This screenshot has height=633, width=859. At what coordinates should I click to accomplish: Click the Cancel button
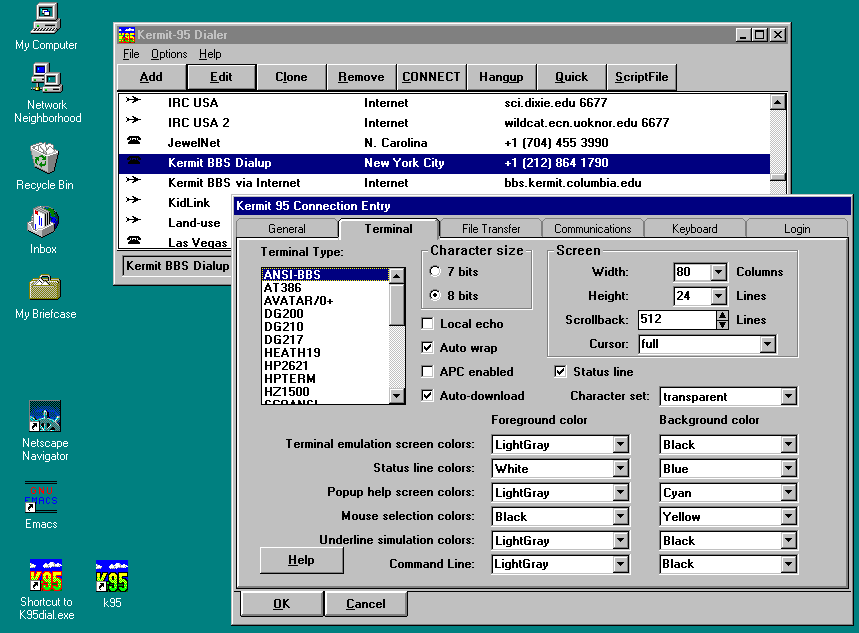point(366,604)
